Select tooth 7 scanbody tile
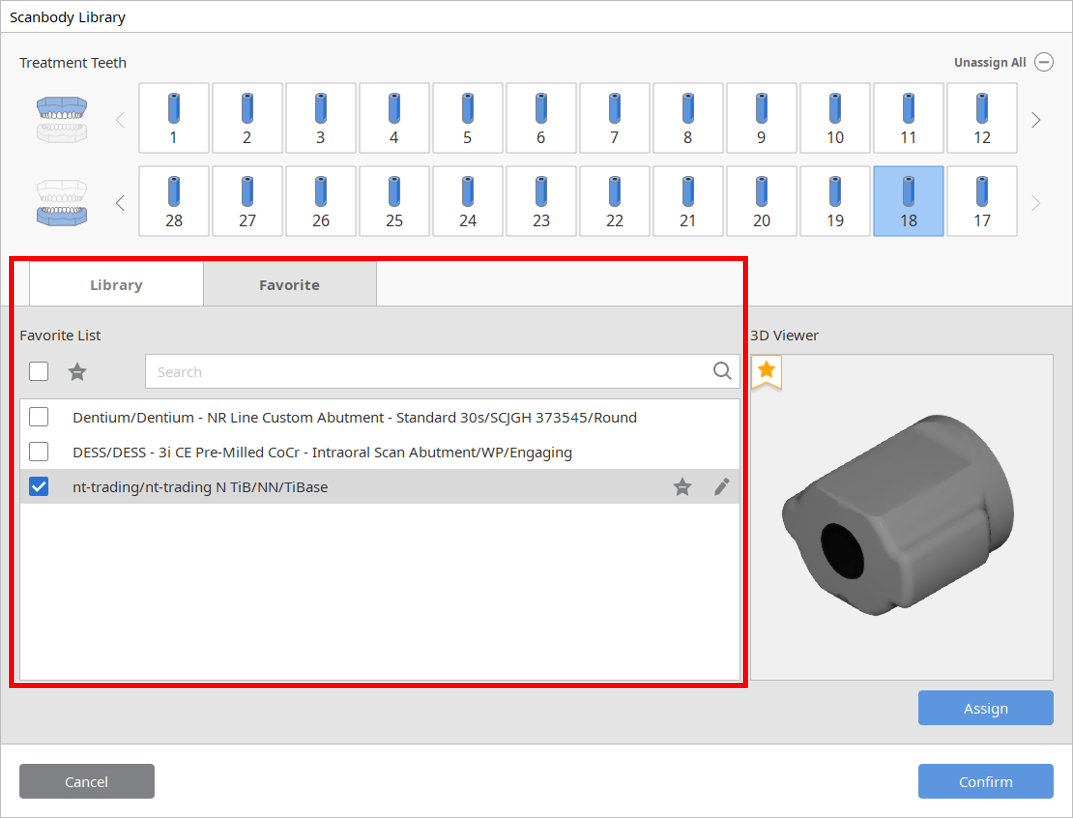The width and height of the screenshot is (1073, 818). (615, 118)
